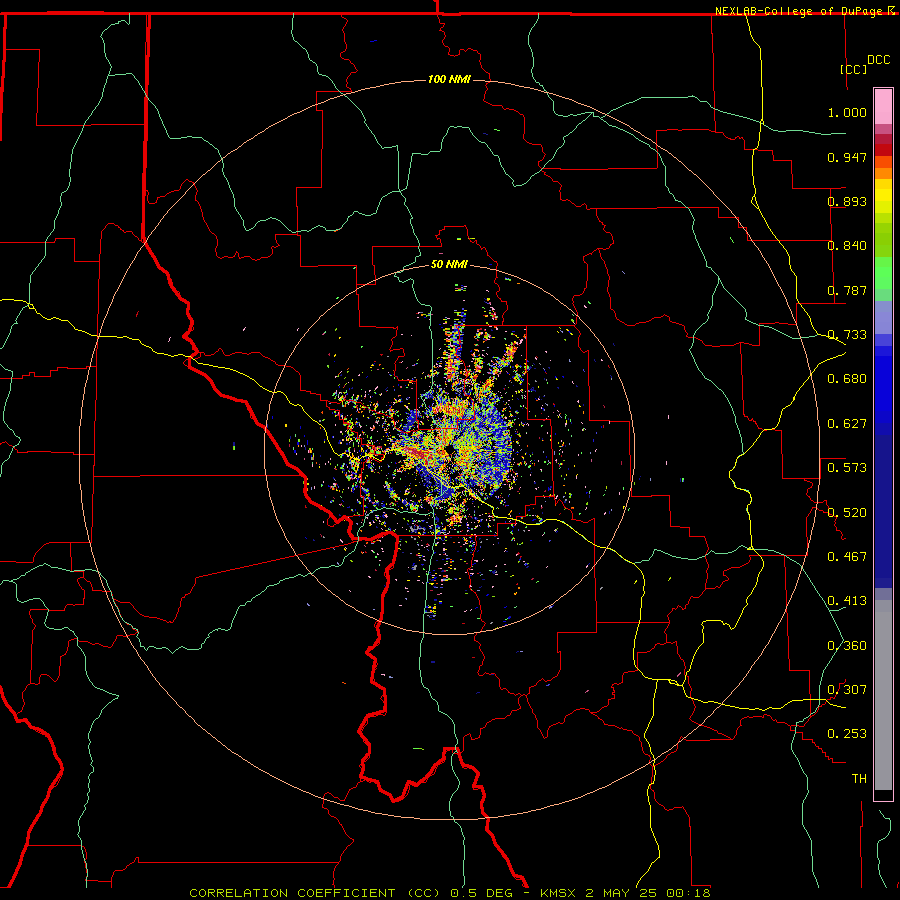Select the 0.467 legend value
Screen dimensions: 900x900
tap(847, 557)
